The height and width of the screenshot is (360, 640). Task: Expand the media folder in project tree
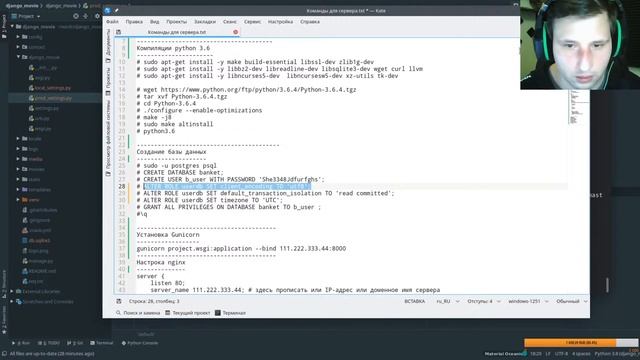[18, 159]
